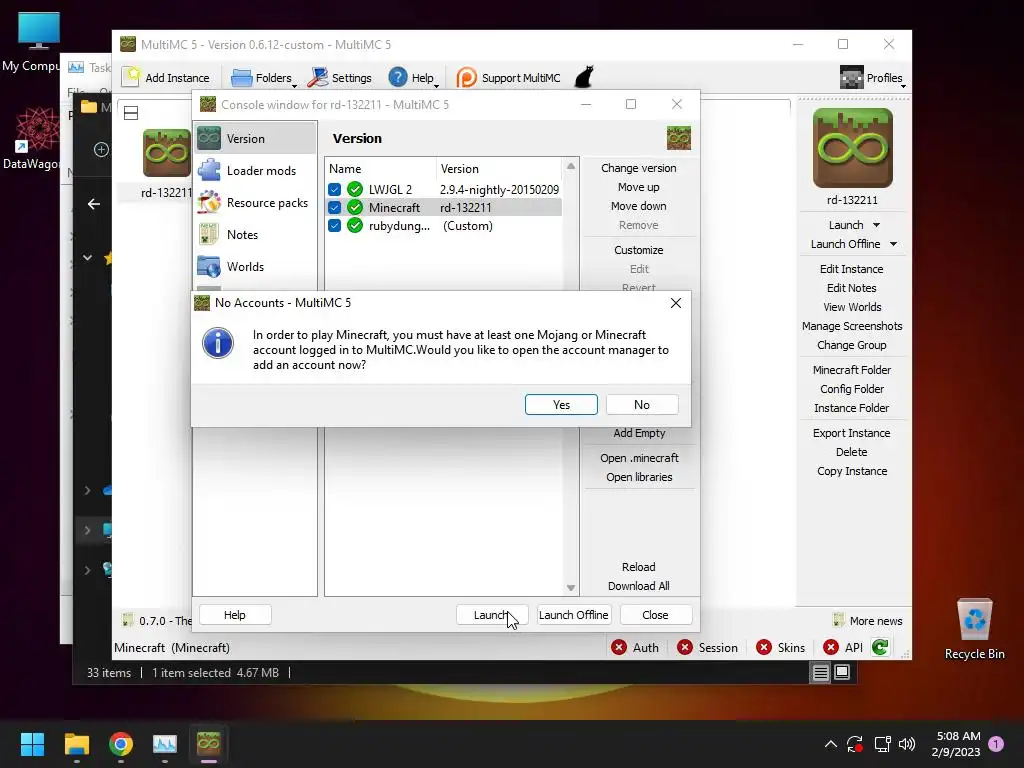Select the 2.9.4-nightly-20150209 version cell
Viewport: 1024px width, 768px height.
point(499,189)
